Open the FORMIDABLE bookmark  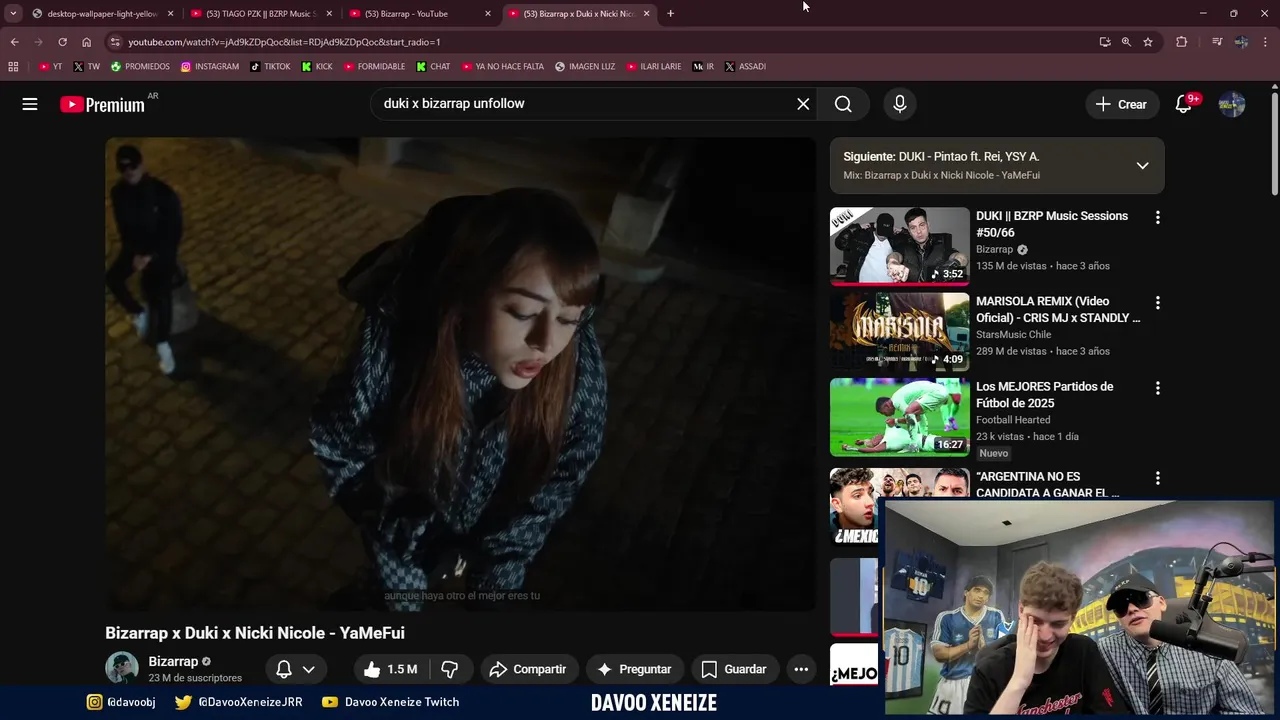(x=374, y=67)
